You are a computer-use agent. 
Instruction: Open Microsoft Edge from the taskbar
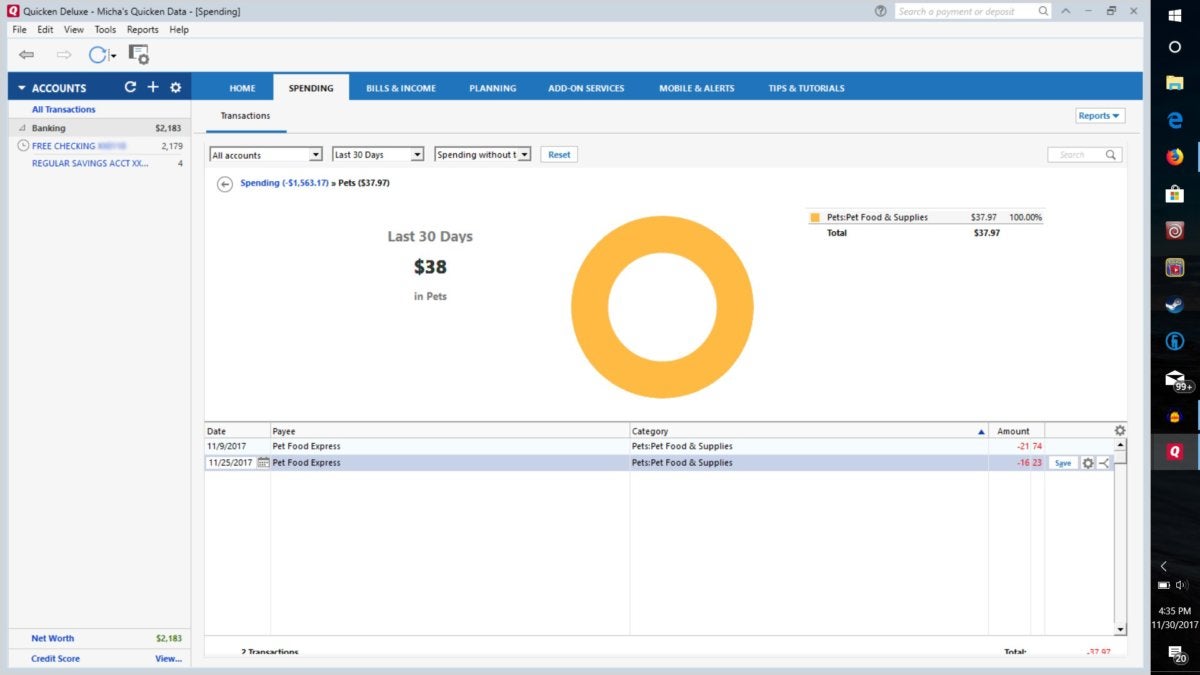pyautogui.click(x=1175, y=119)
